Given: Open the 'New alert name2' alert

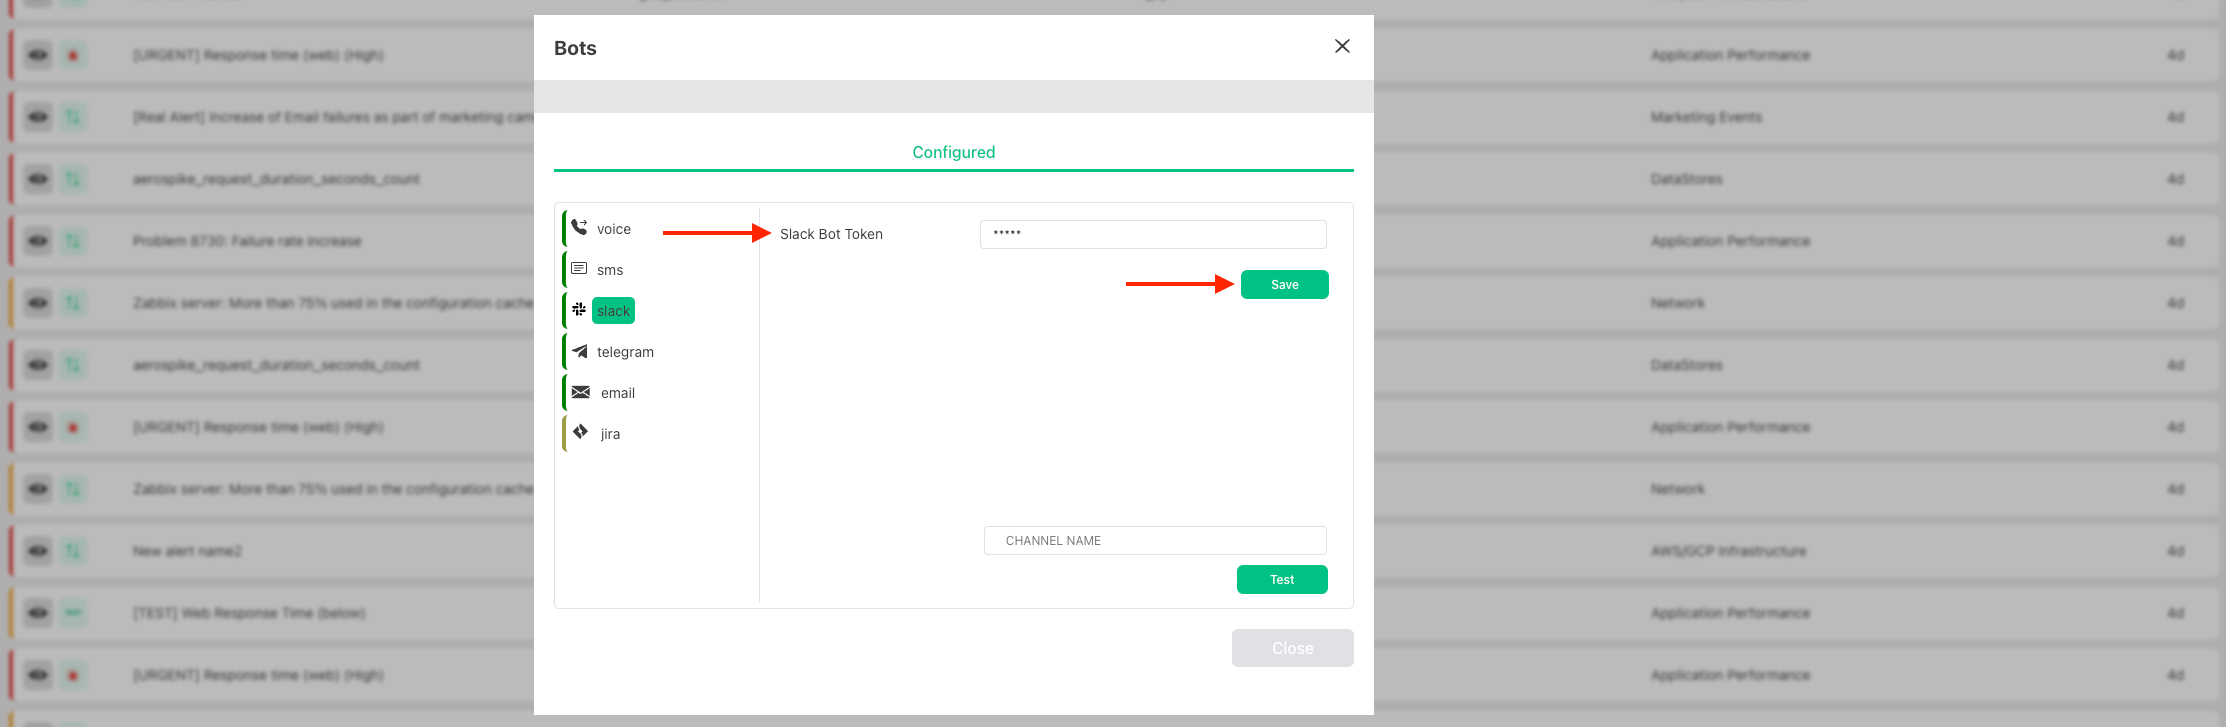Looking at the screenshot, I should pyautogui.click(x=187, y=551).
